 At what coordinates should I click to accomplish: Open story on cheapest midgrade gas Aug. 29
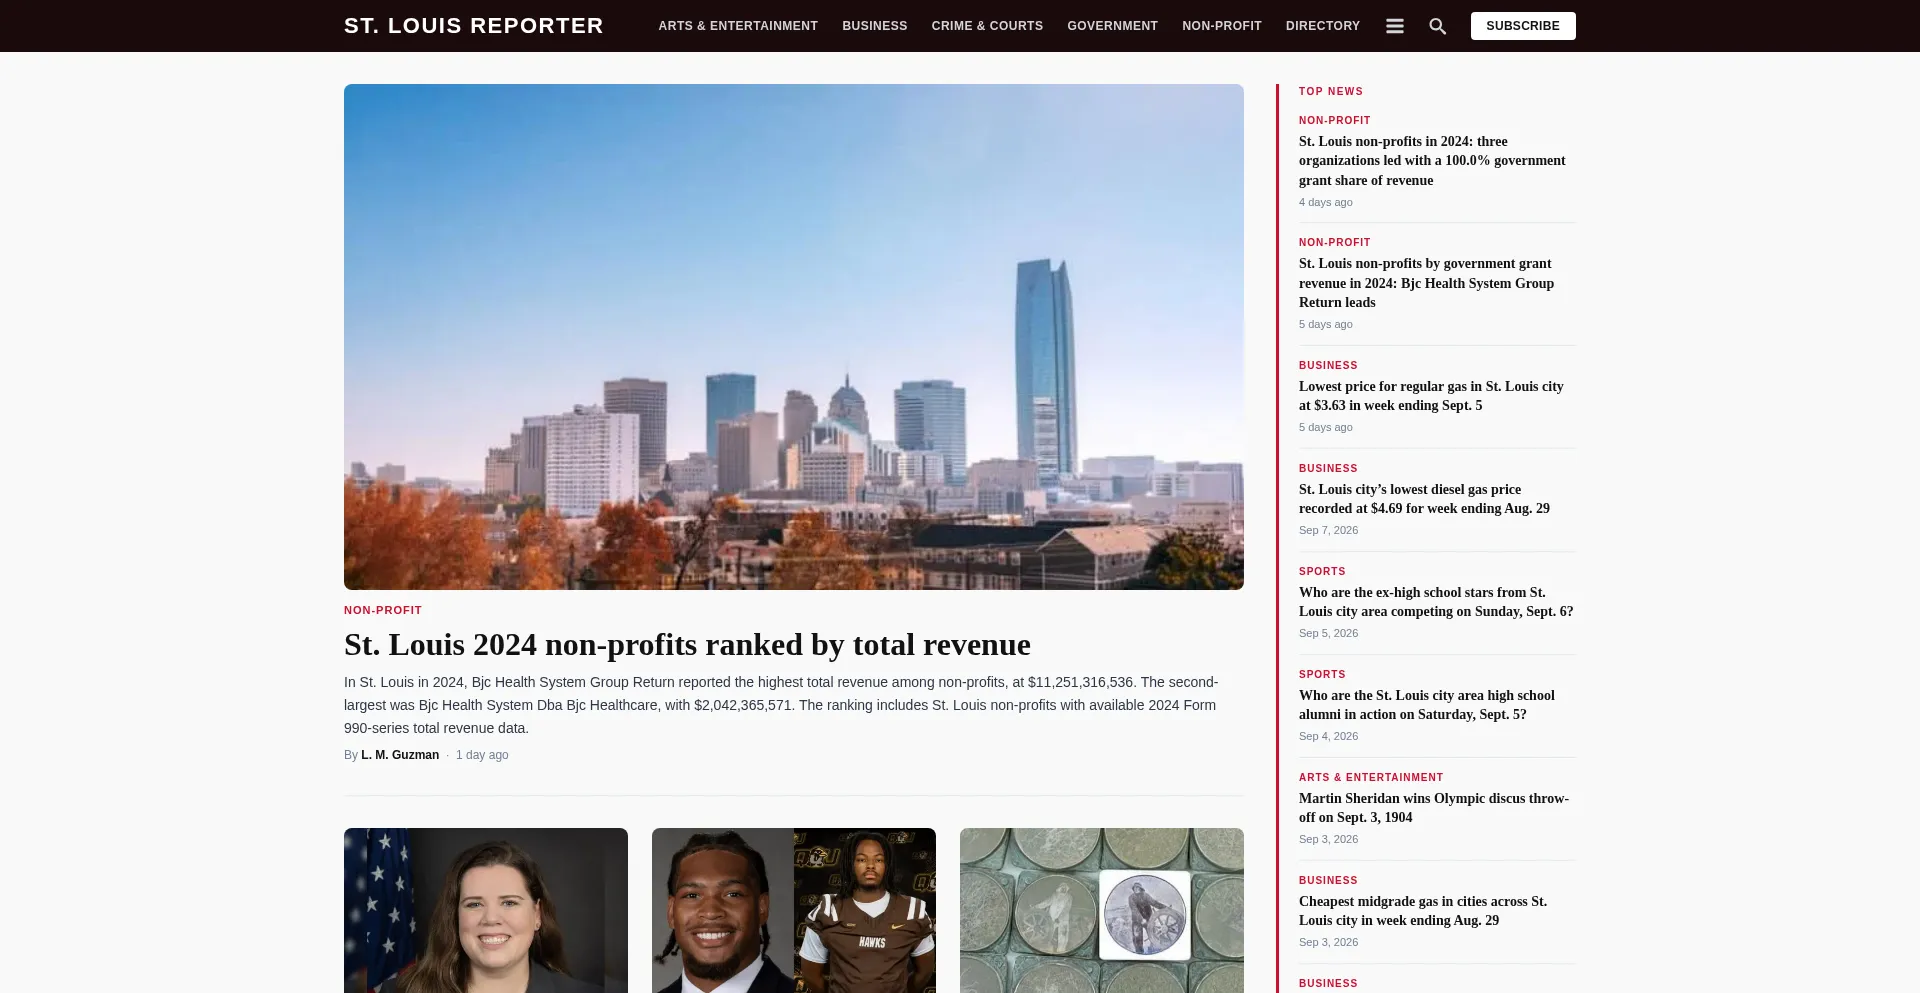point(1423,911)
